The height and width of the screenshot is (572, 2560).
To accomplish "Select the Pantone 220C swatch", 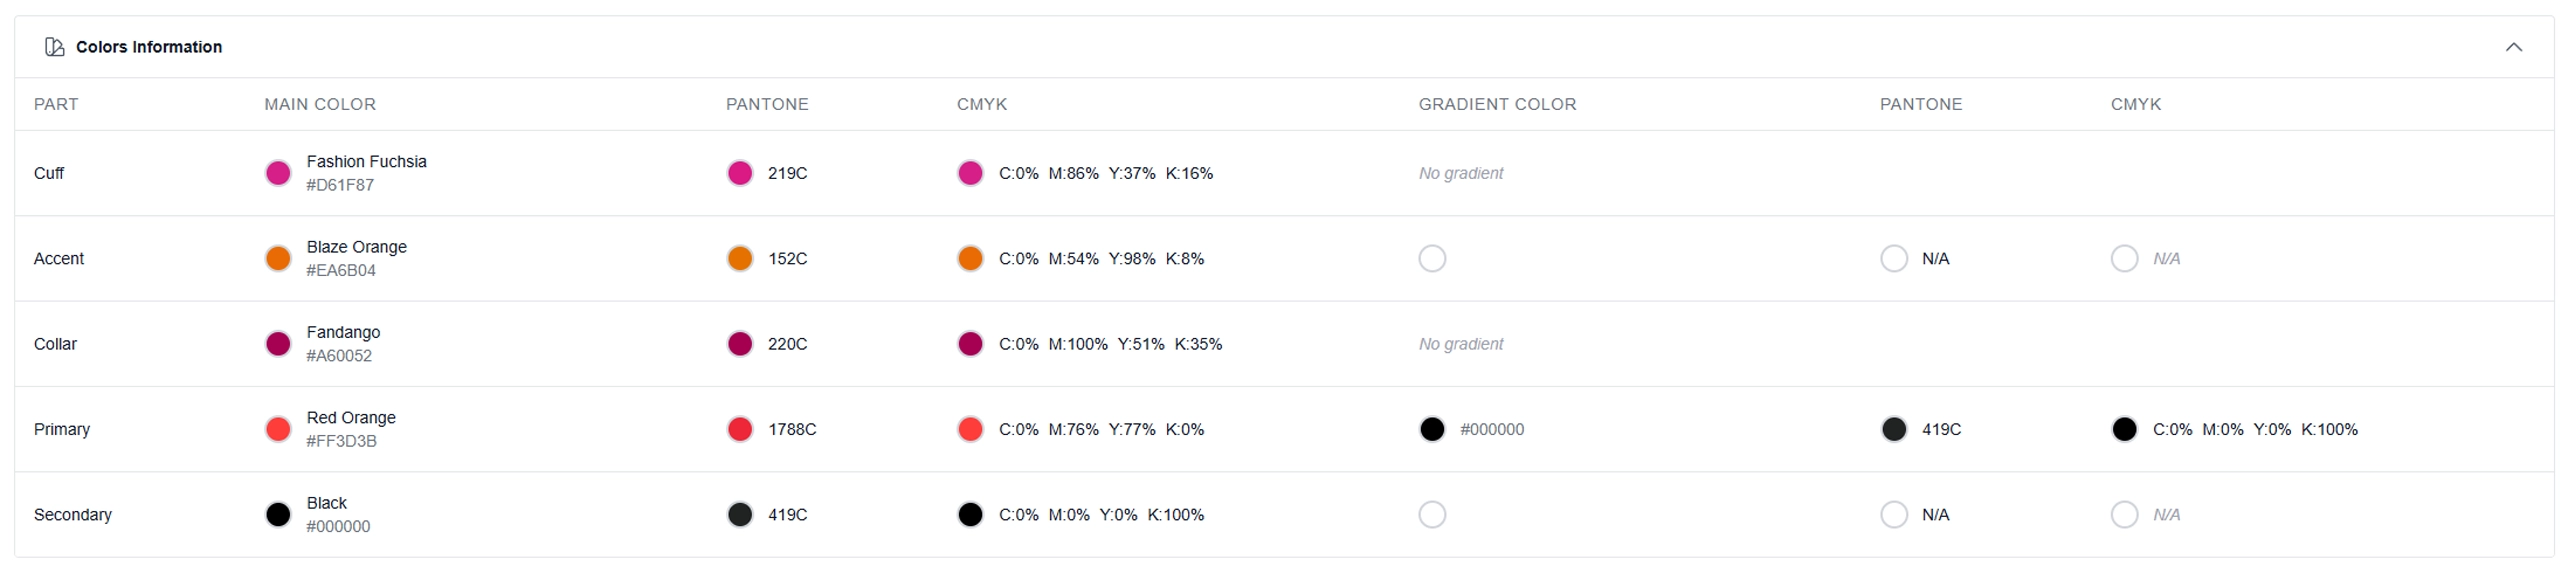I will pos(740,344).
